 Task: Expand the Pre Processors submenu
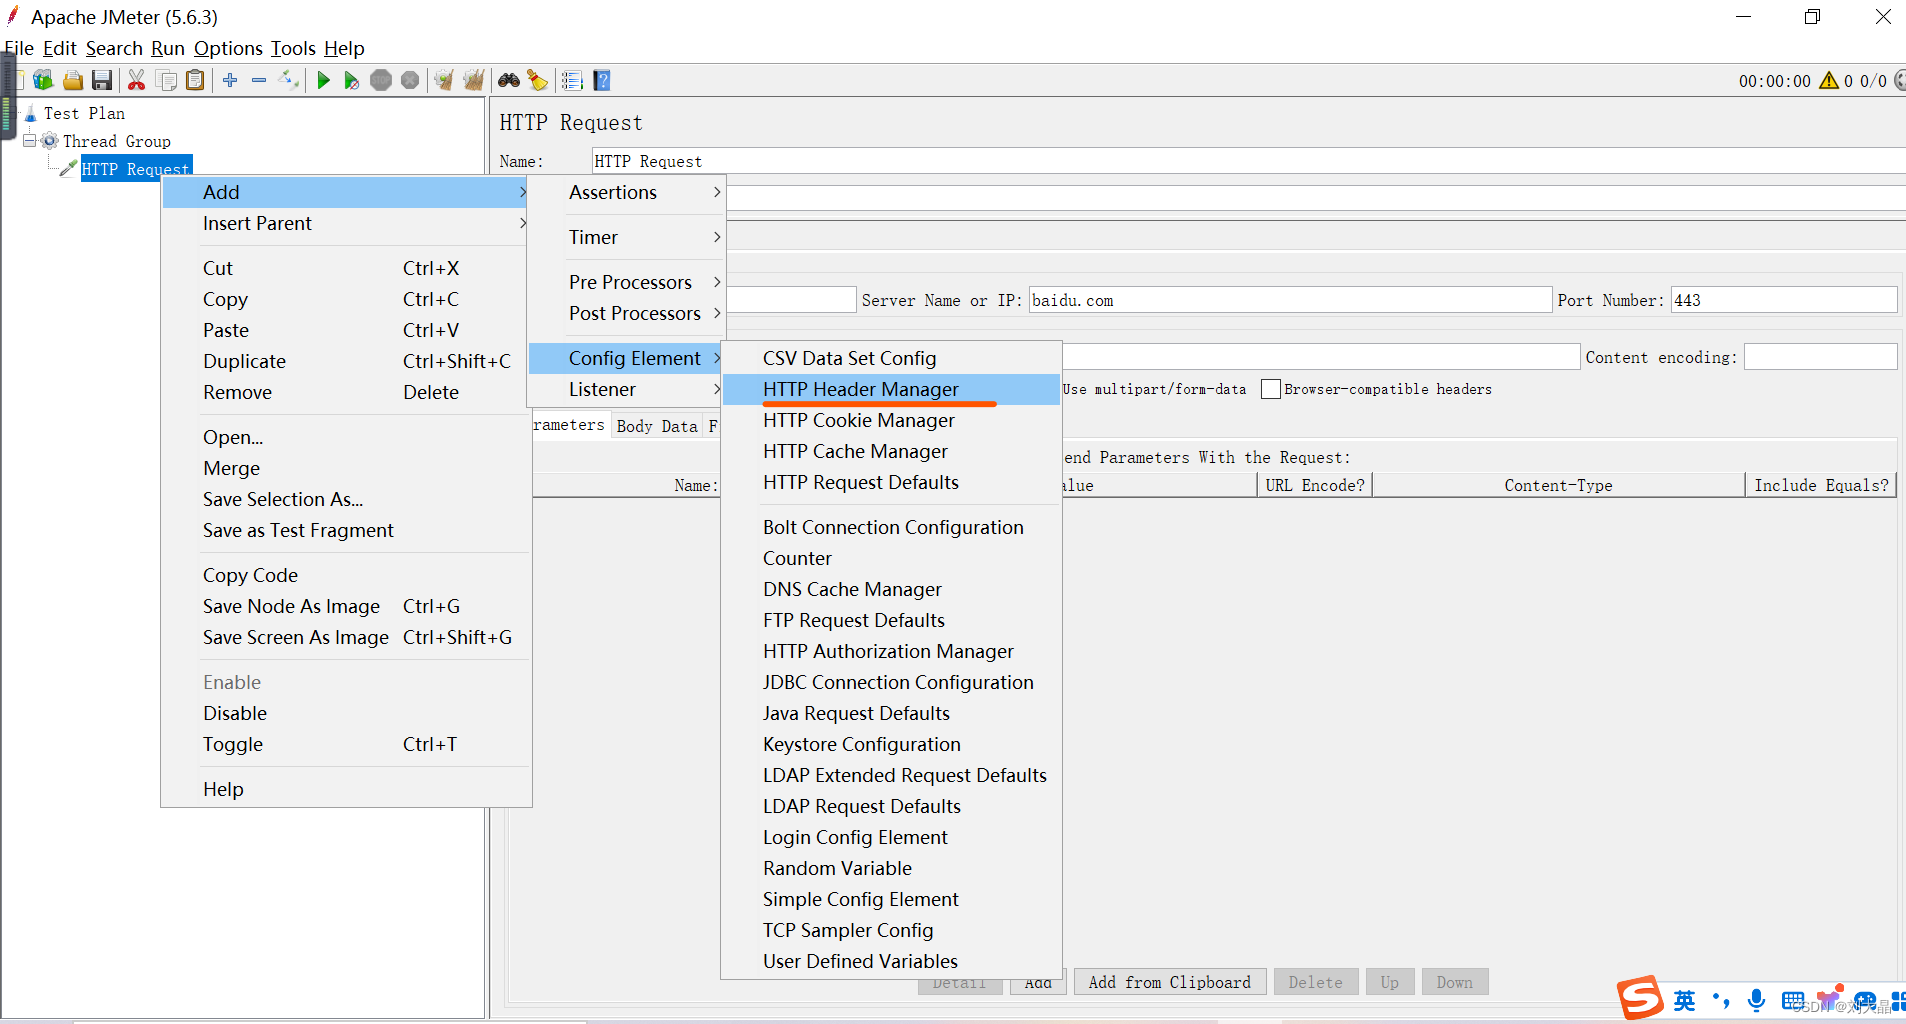pos(626,282)
